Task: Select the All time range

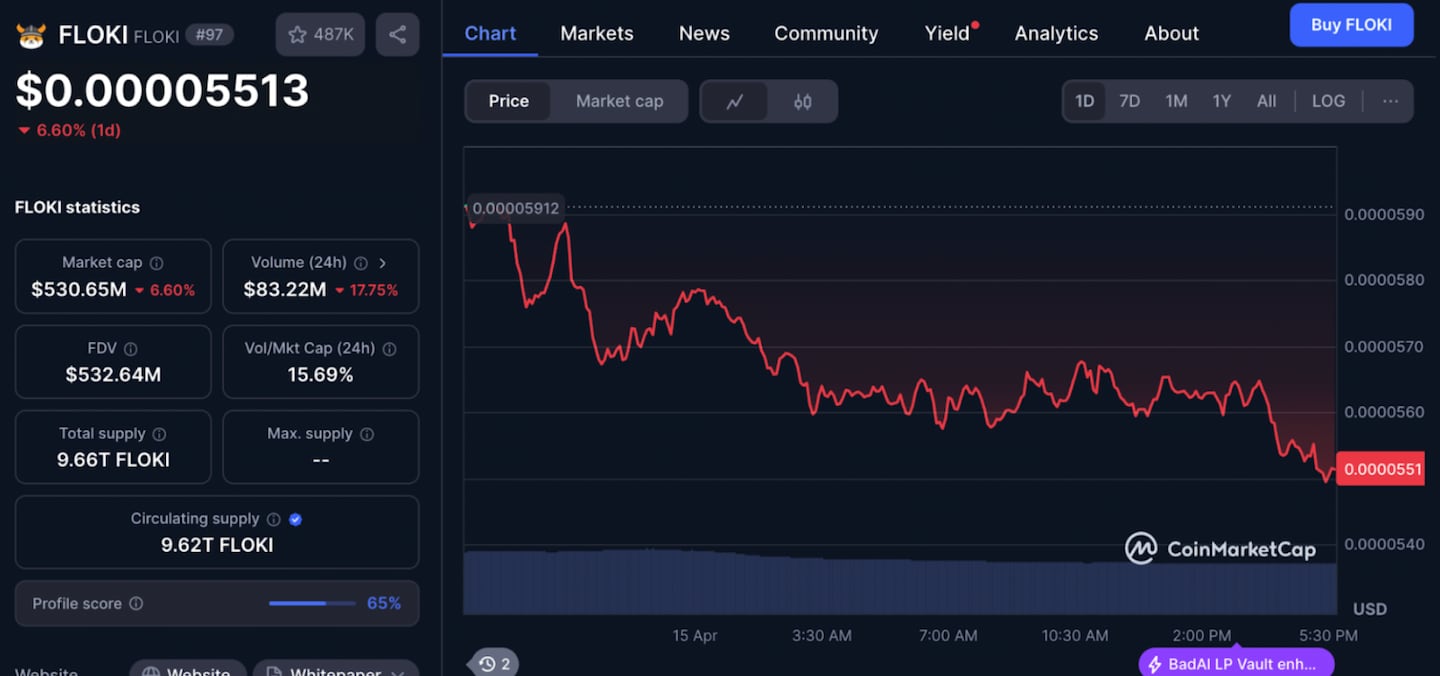Action: click(1266, 101)
